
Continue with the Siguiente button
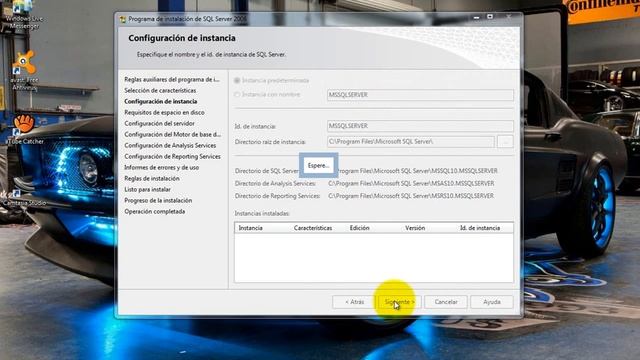(x=400, y=302)
